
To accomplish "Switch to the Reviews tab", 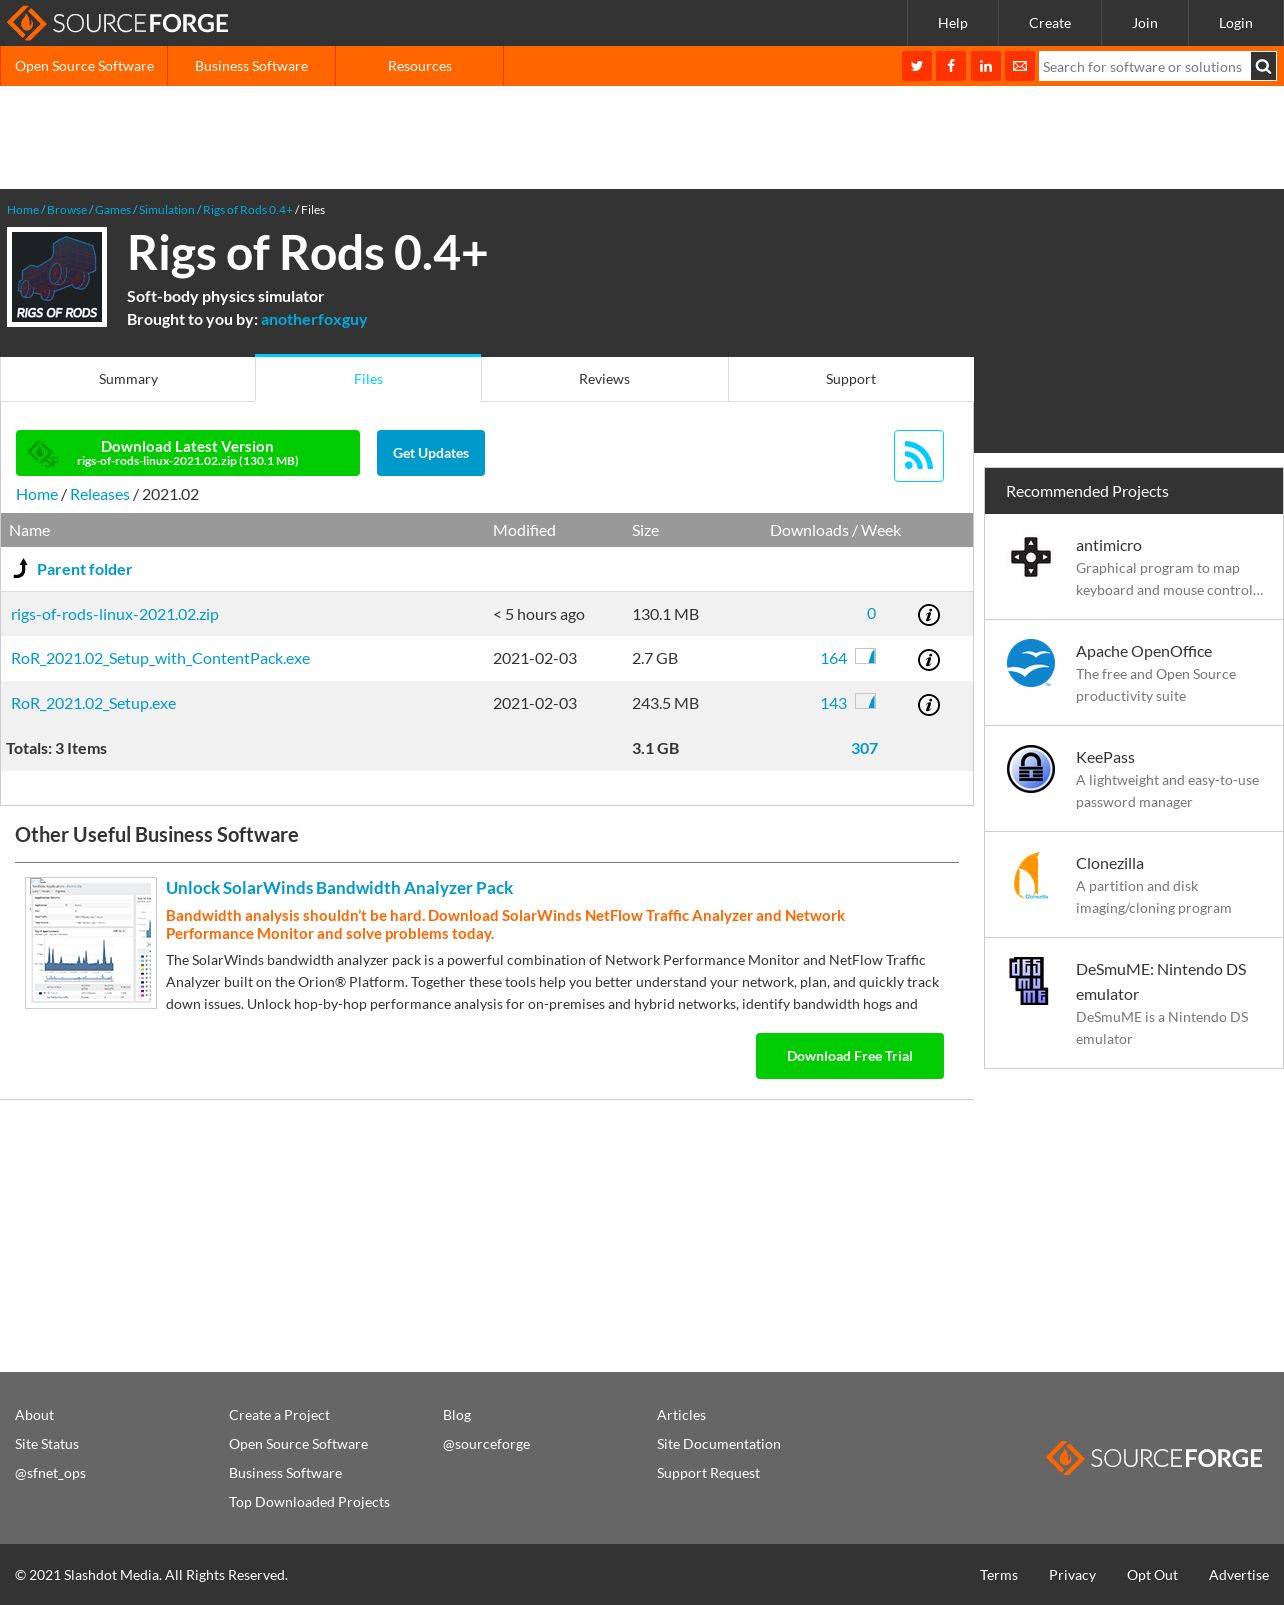I will click(604, 379).
